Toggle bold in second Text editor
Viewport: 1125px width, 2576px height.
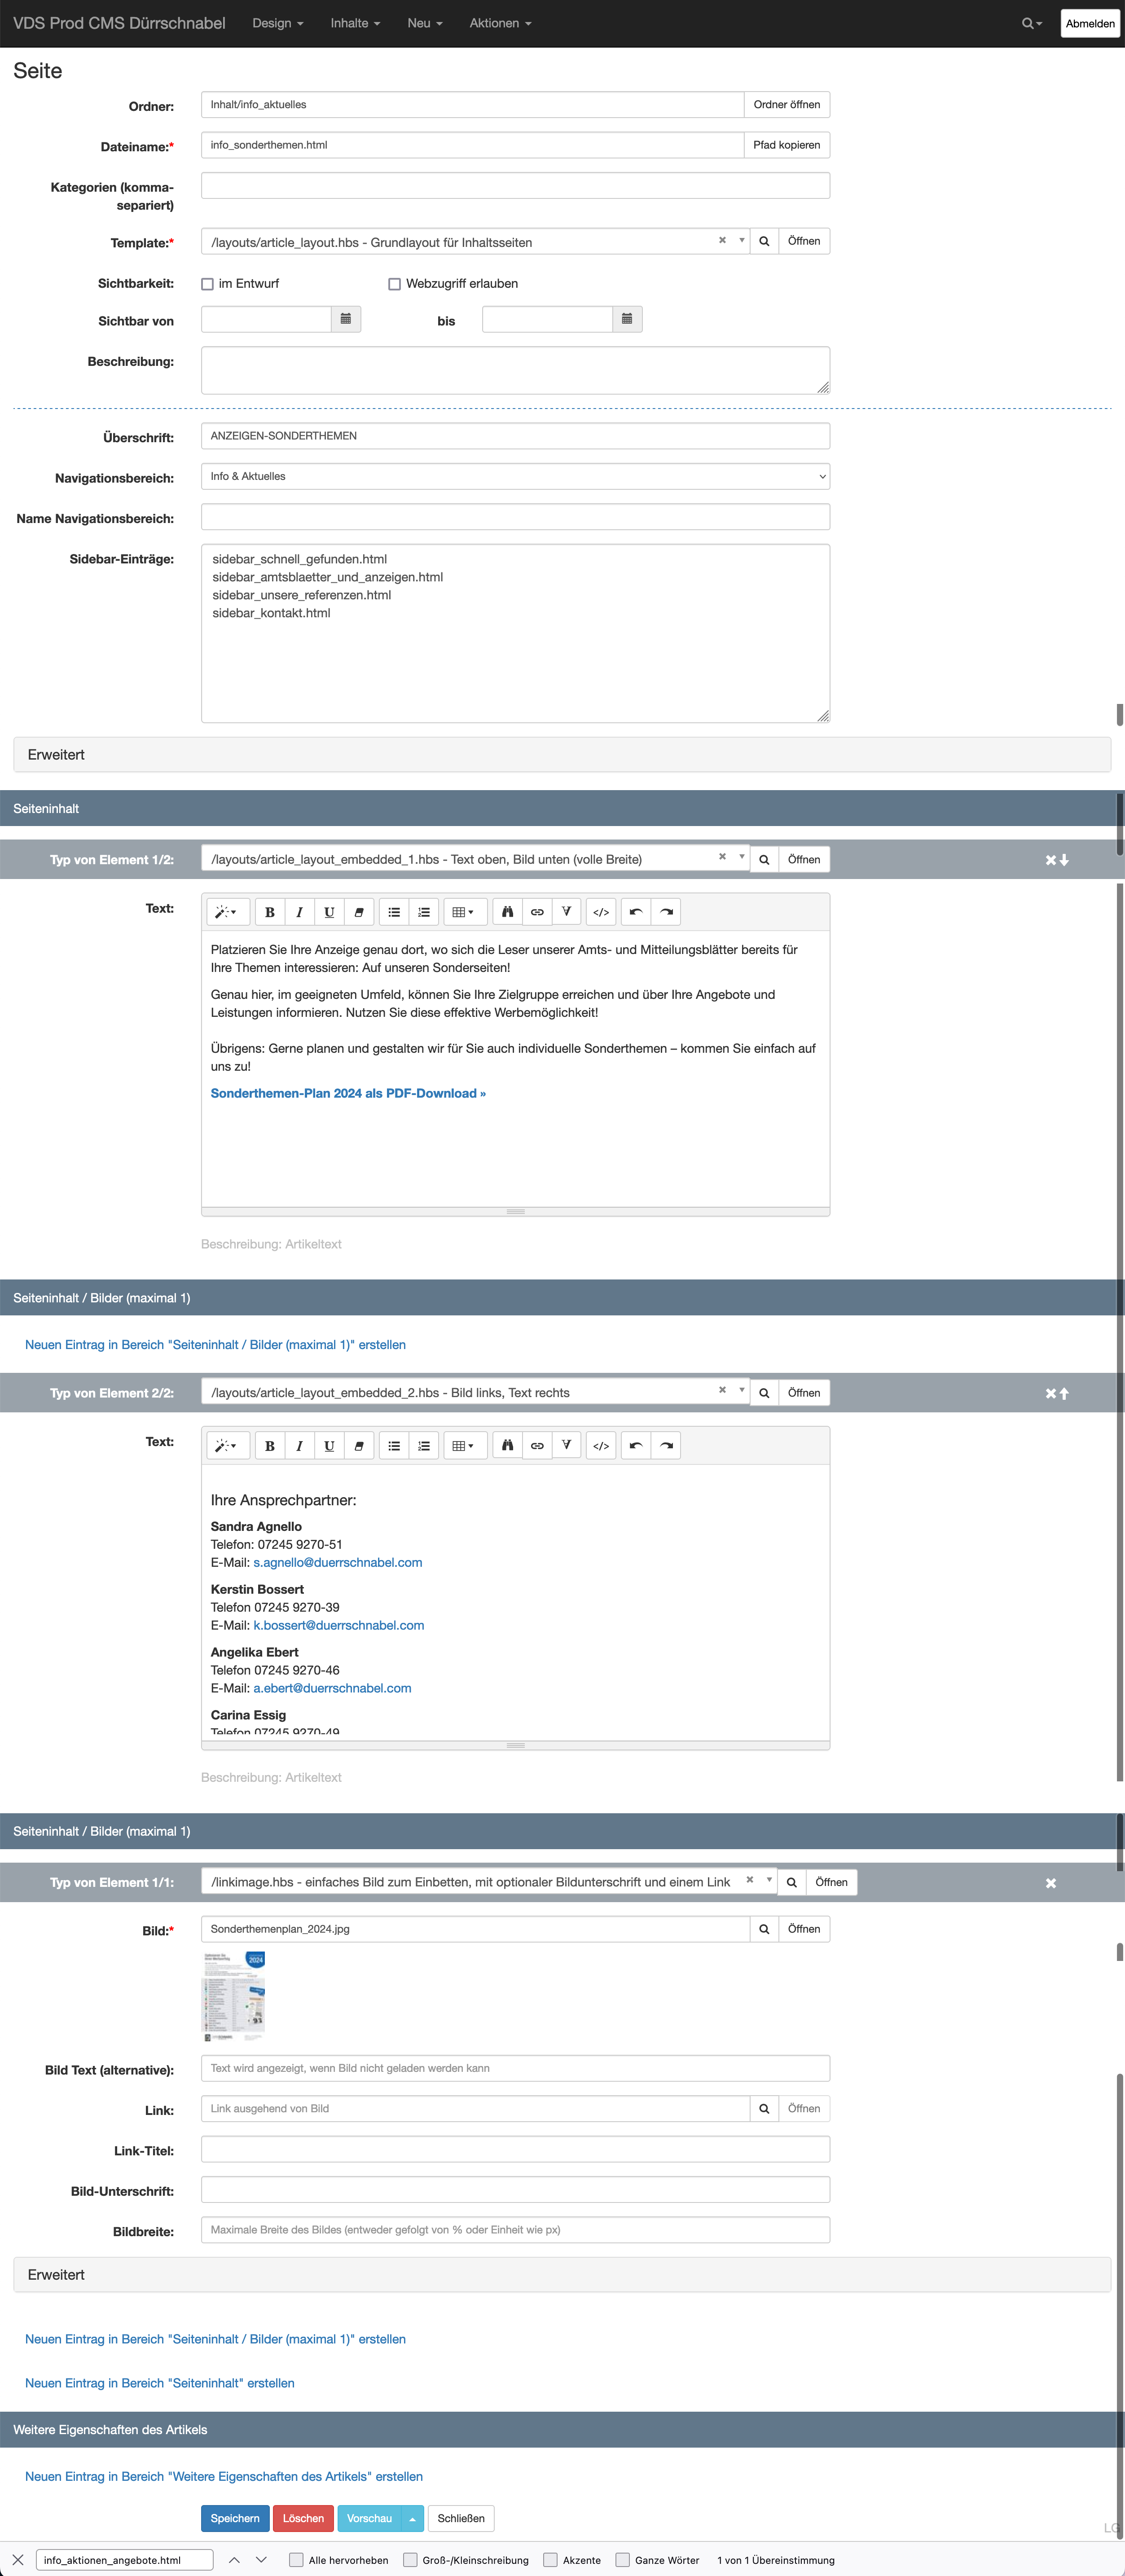(x=270, y=1446)
